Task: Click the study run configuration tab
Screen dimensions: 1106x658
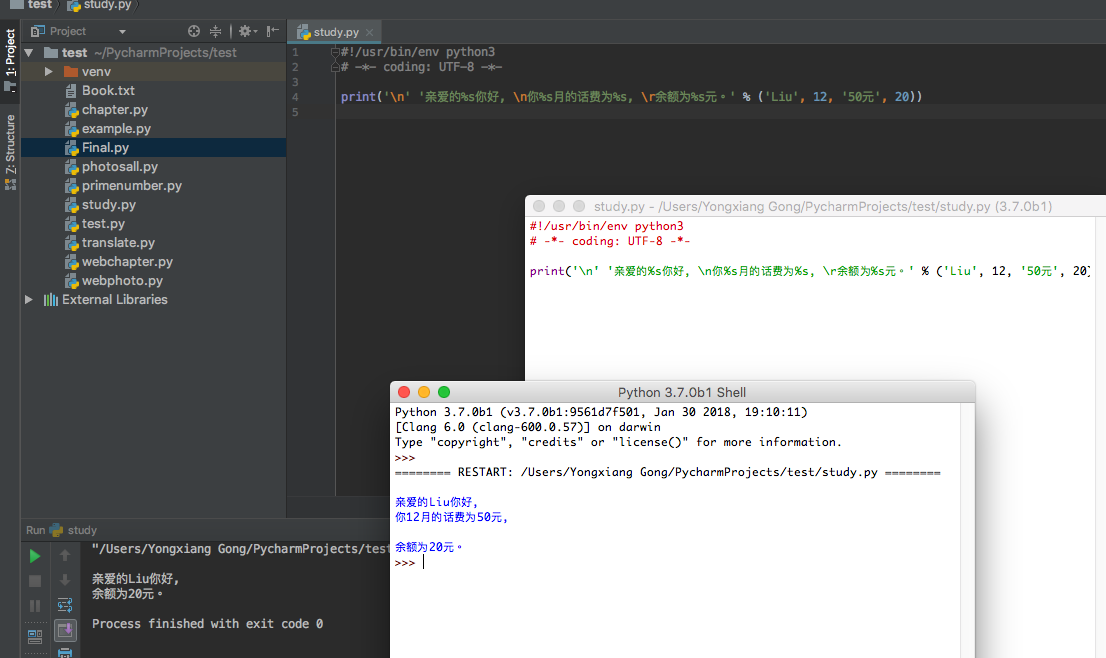Action: click(x=73, y=530)
